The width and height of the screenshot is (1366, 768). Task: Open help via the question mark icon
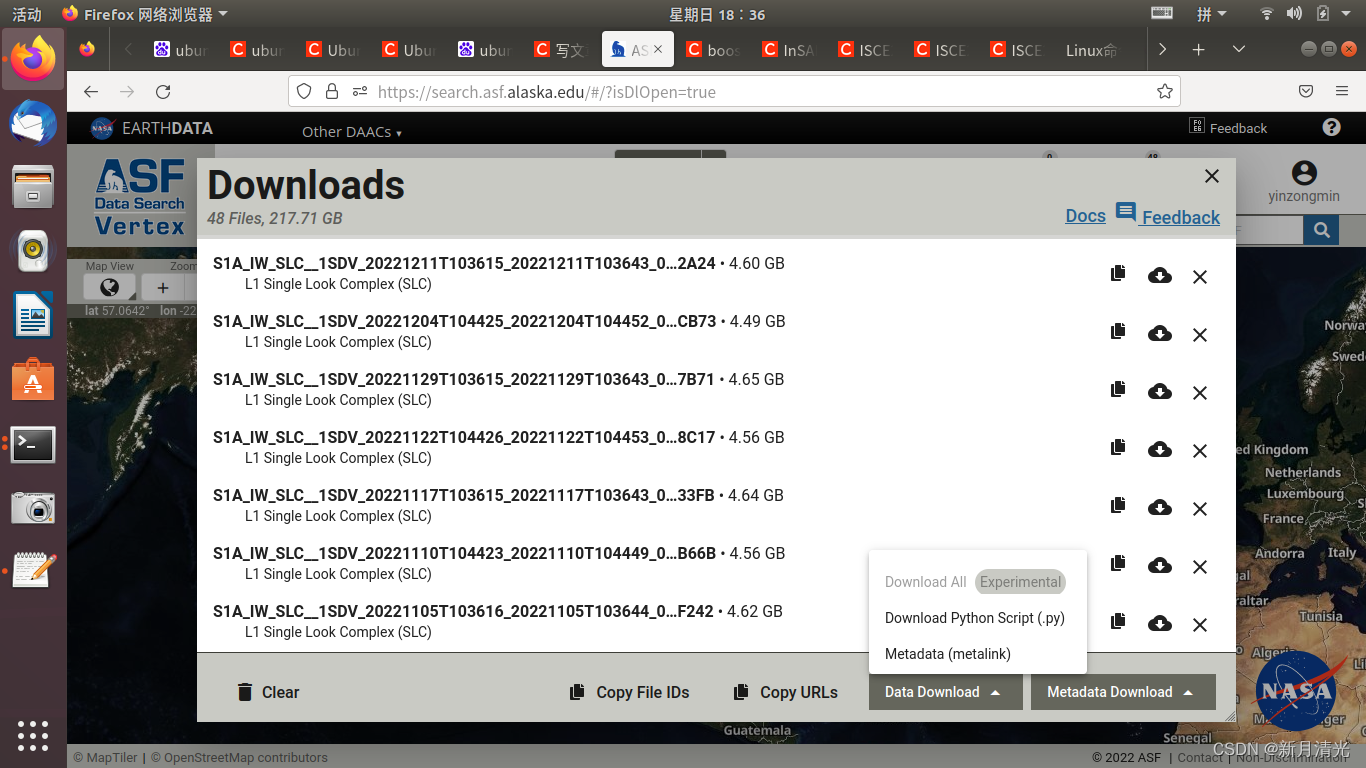(x=1330, y=127)
